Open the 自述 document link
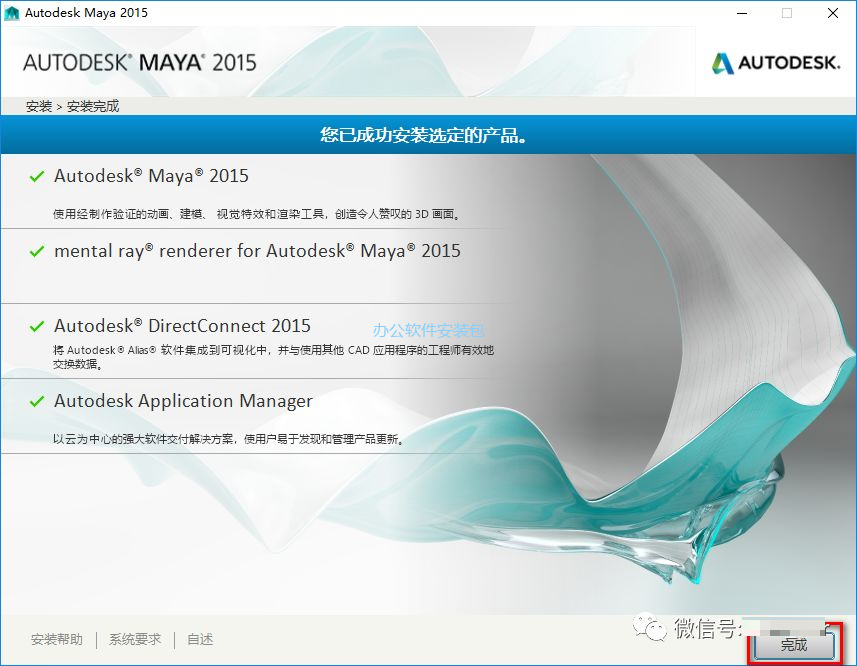The width and height of the screenshot is (857, 666). (197, 639)
